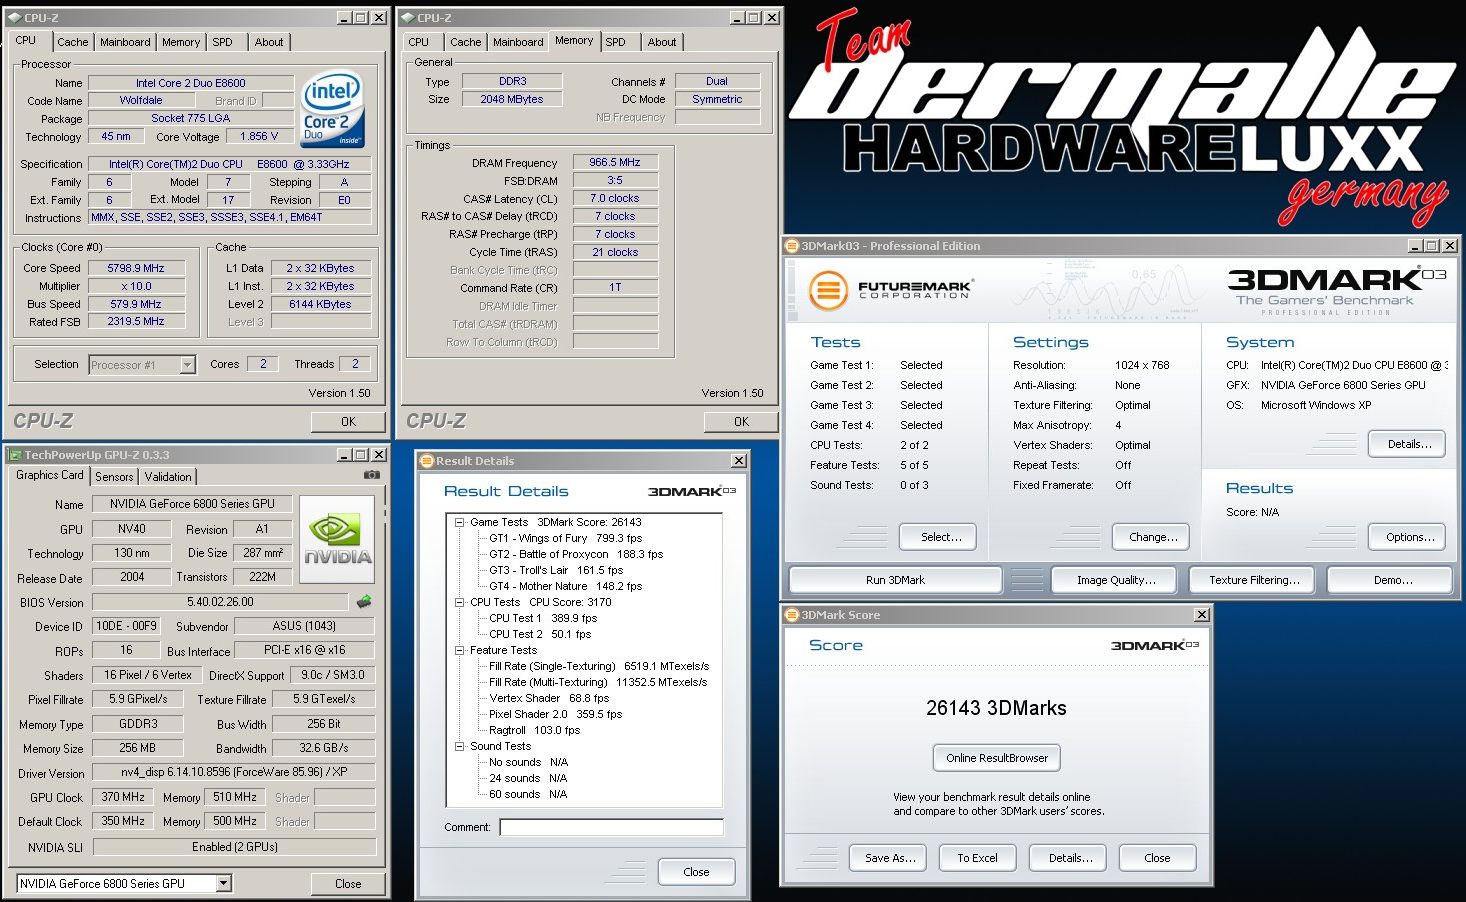Select Ragtroll result row
This screenshot has height=902, width=1466.
(534, 730)
